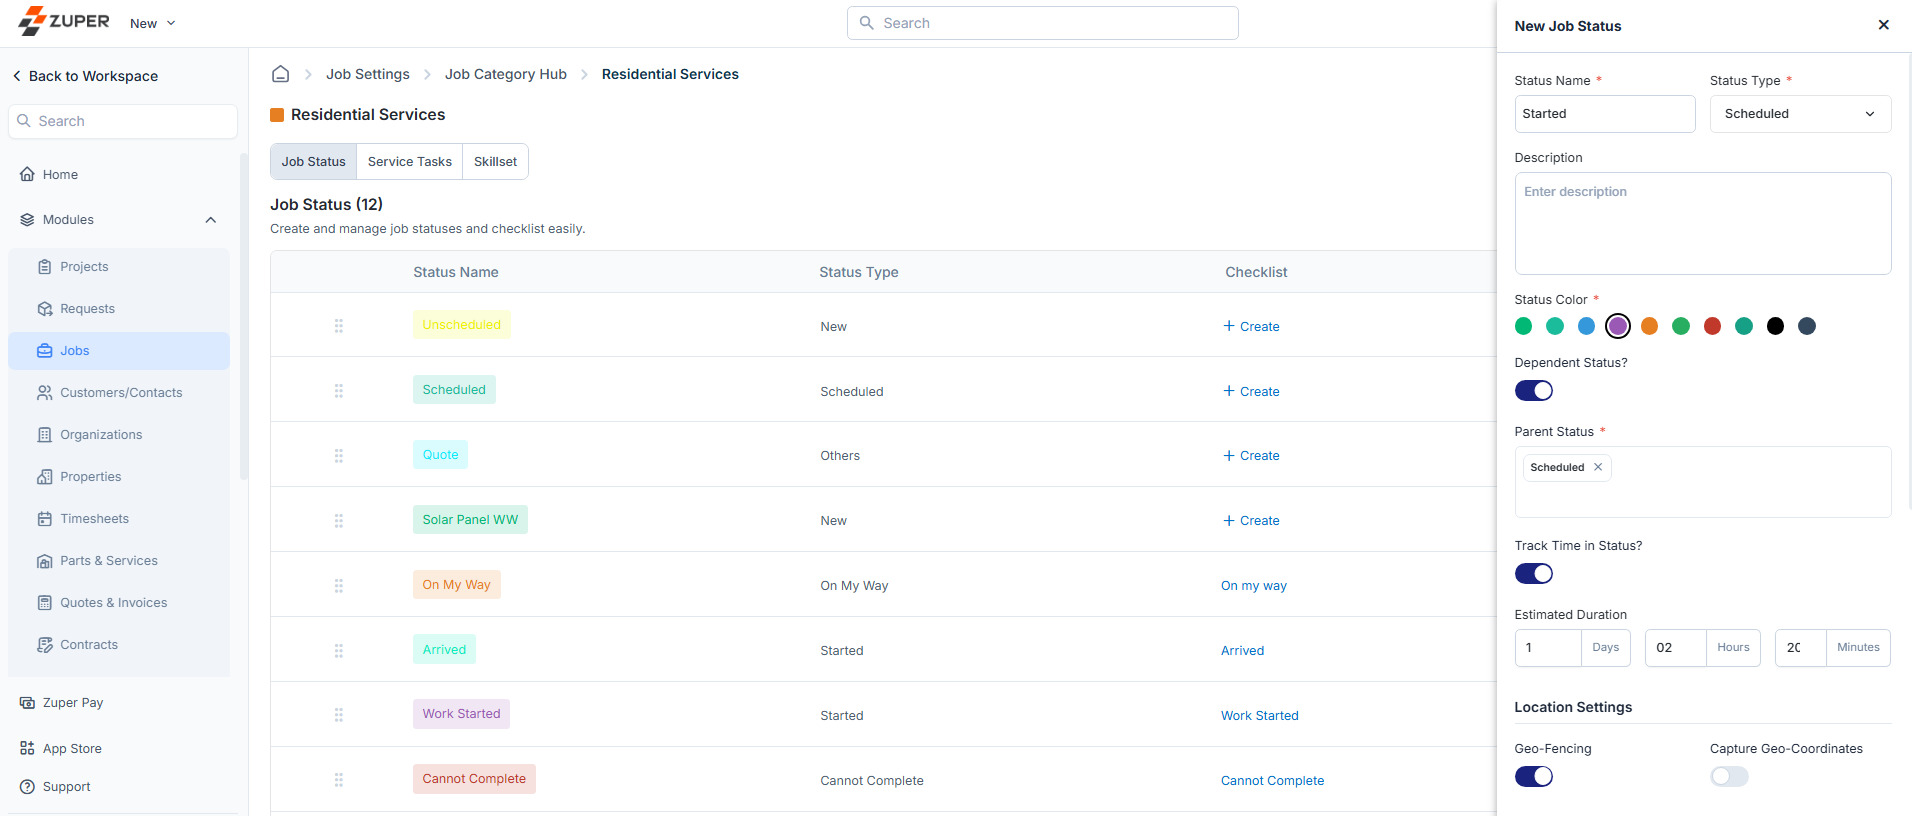Viewport: 1912px width, 816px height.
Task: Collapse the Modules section
Action: 211,220
